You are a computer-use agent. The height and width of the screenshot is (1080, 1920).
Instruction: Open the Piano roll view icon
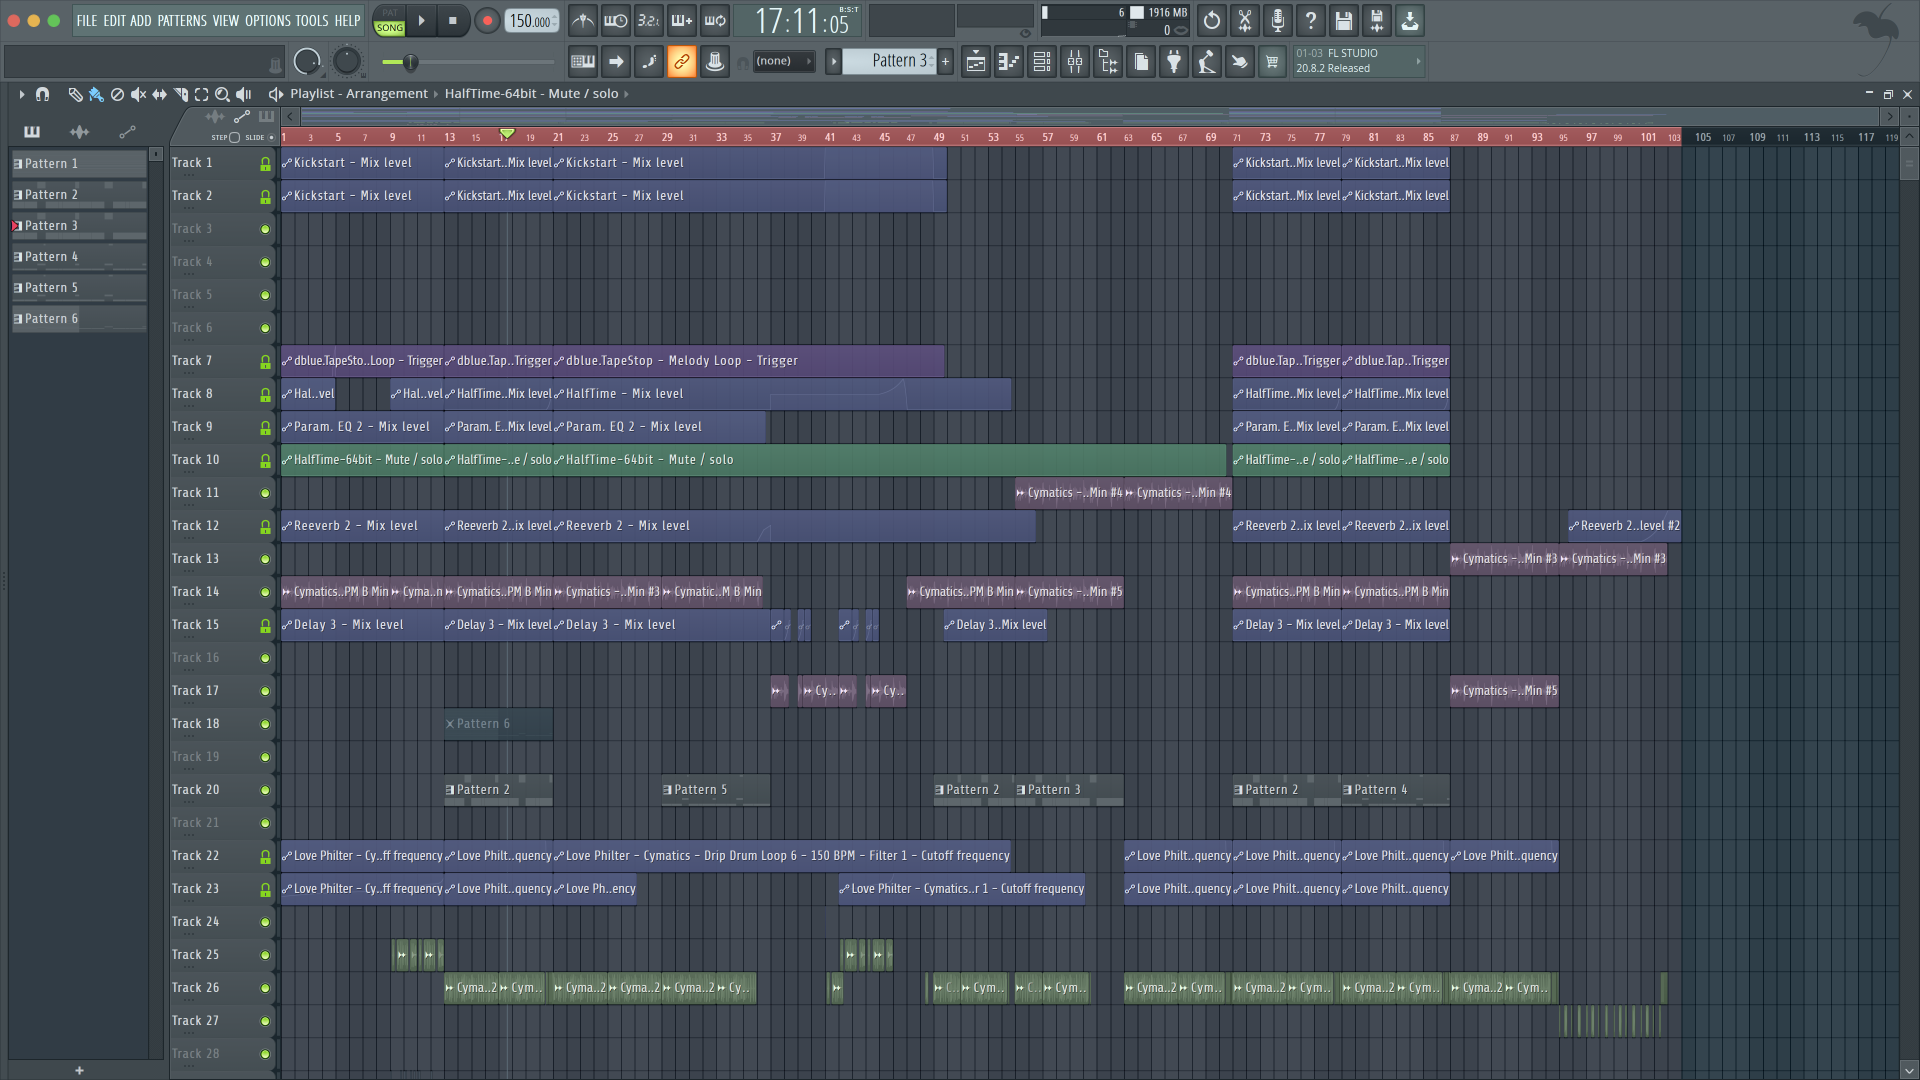click(x=1009, y=62)
